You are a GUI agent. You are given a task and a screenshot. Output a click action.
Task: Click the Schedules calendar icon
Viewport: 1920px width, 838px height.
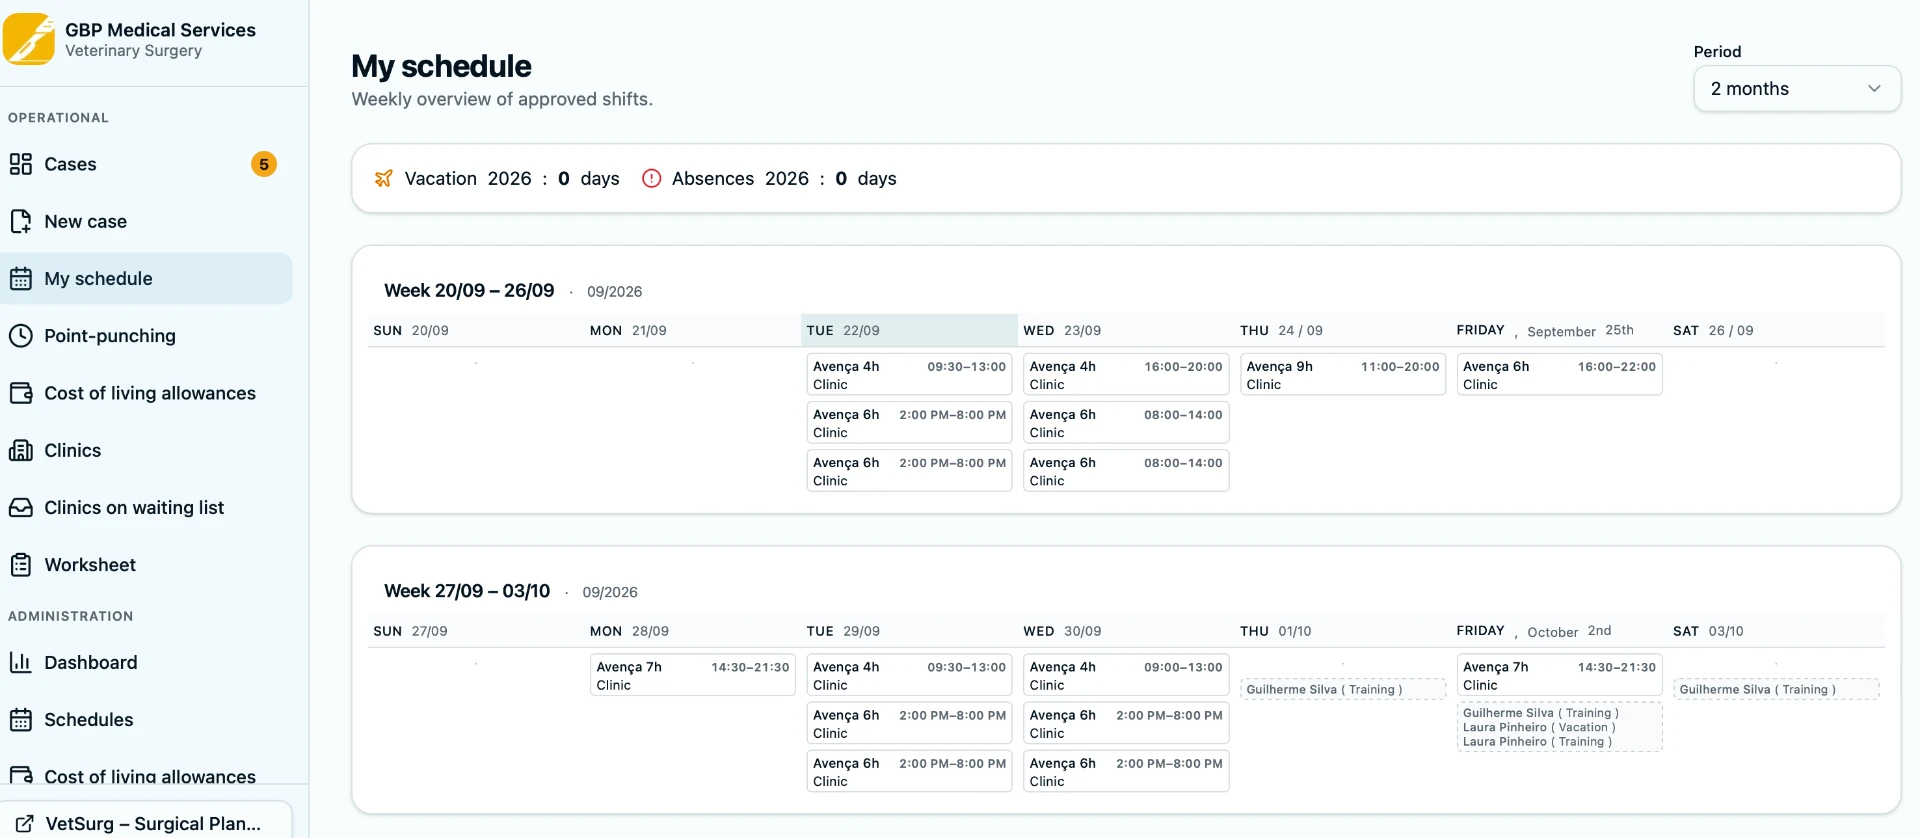tap(21, 720)
